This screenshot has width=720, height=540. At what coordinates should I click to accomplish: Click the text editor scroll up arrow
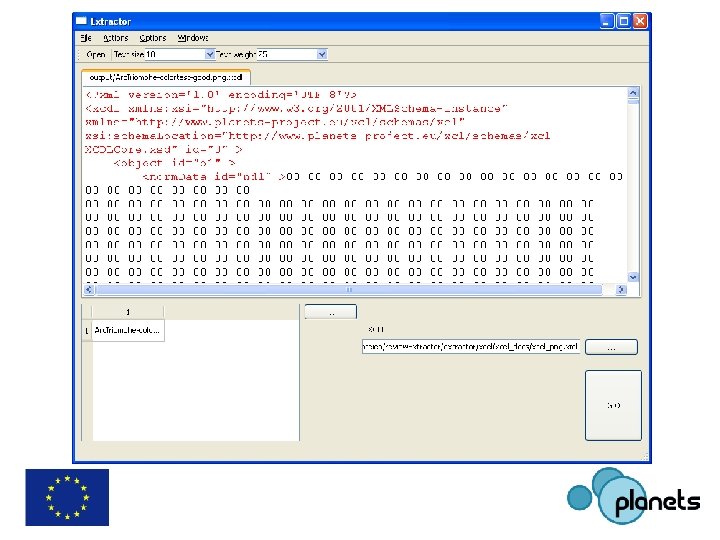[633, 93]
